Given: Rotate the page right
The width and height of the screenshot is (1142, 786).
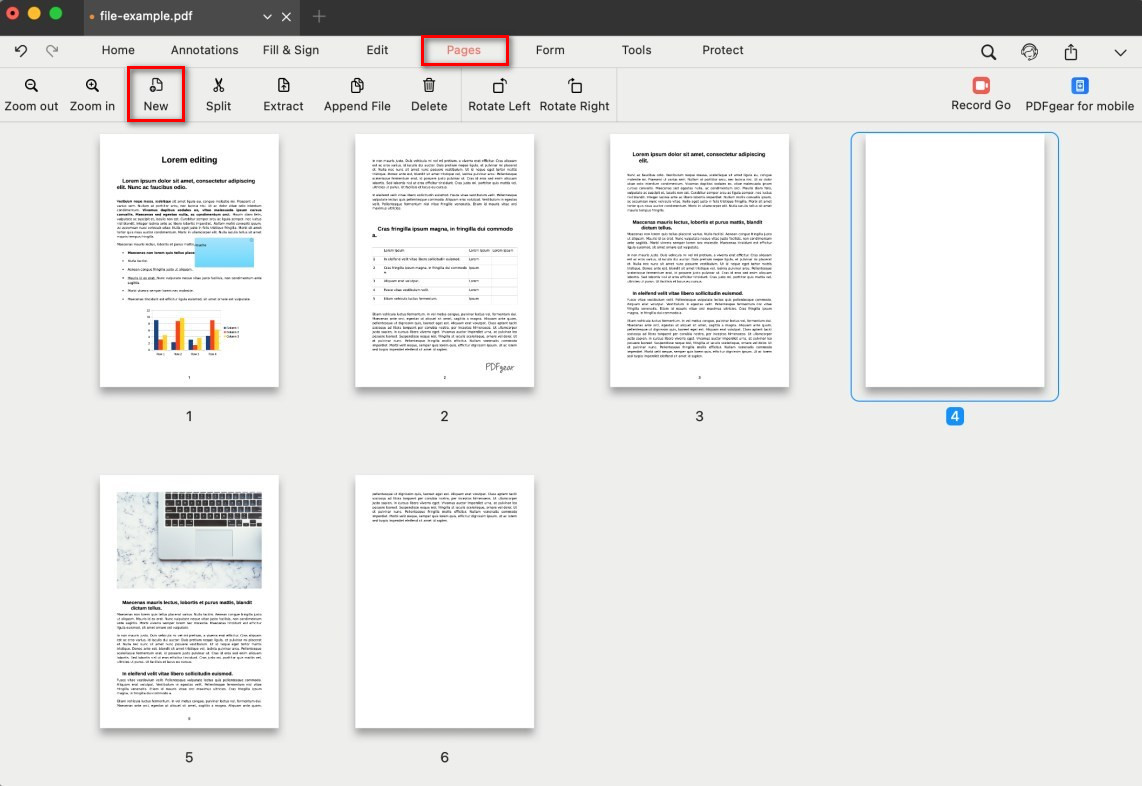Looking at the screenshot, I should tap(574, 87).
